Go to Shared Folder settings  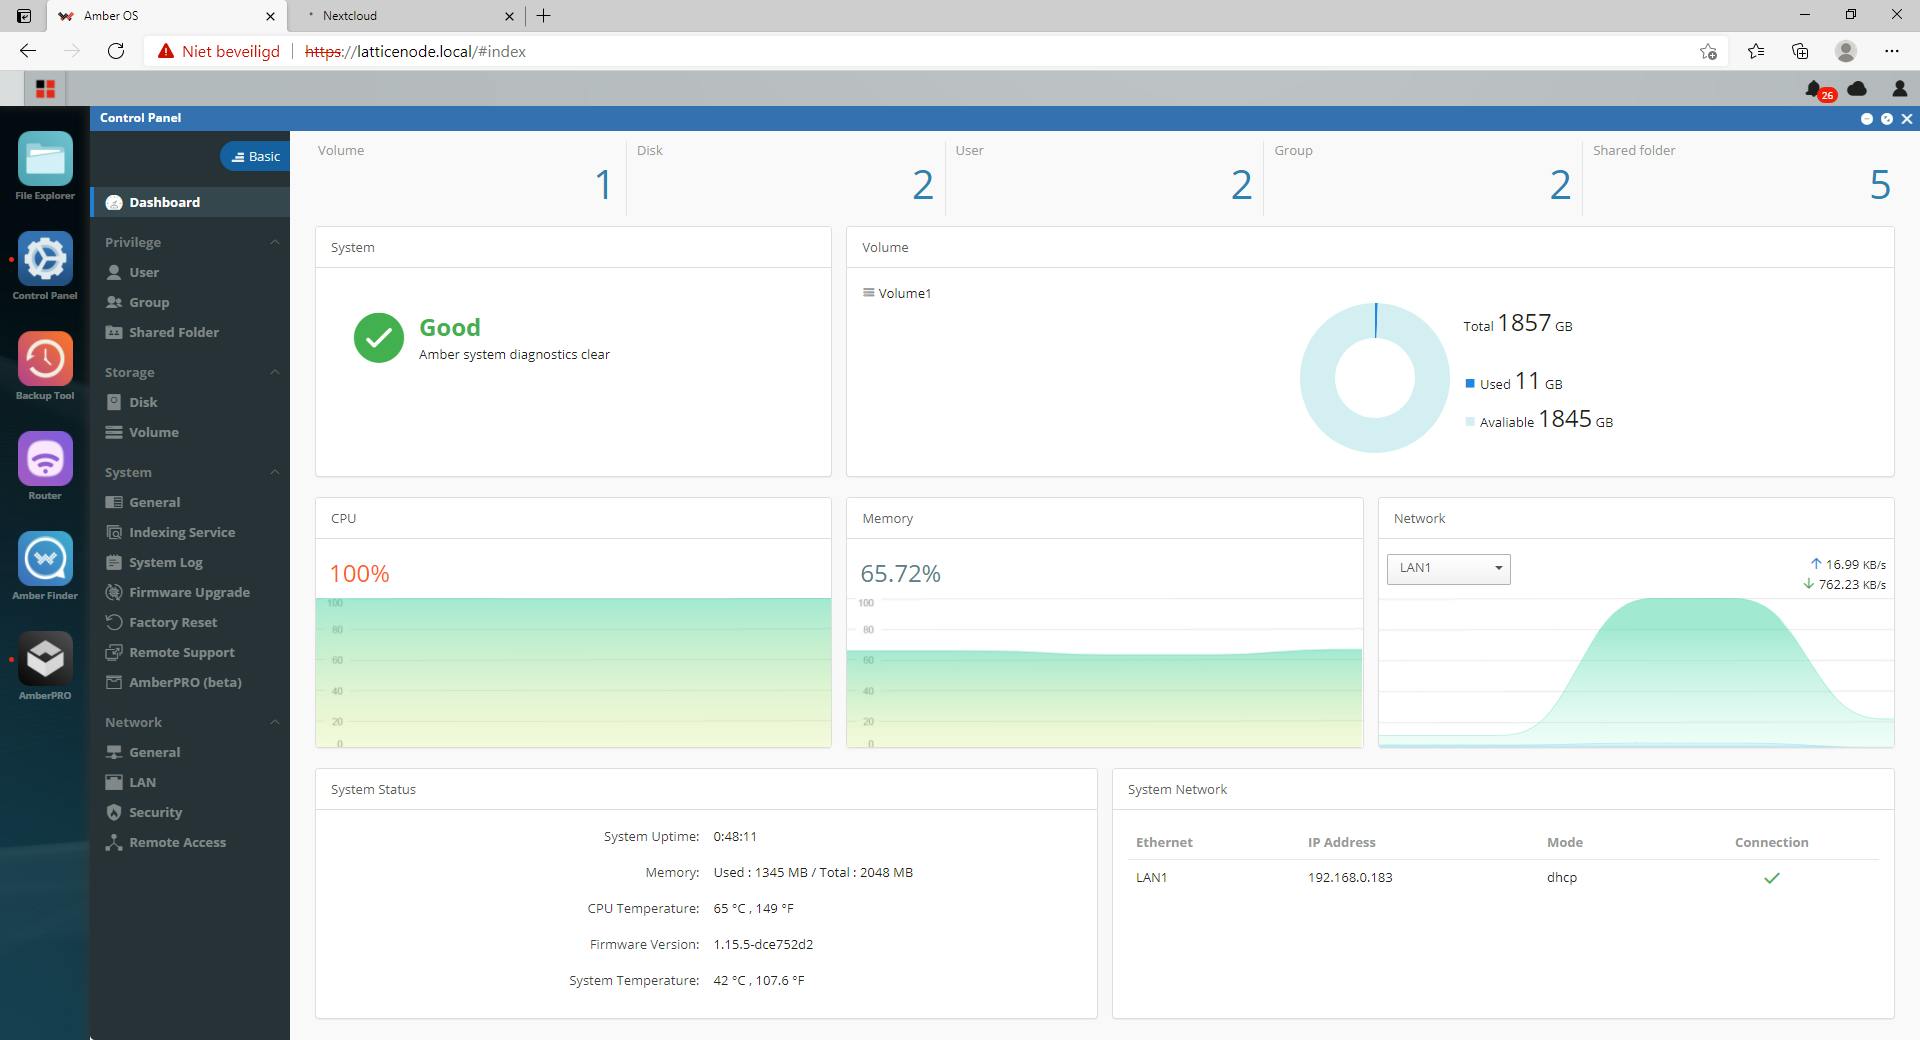tap(190, 332)
